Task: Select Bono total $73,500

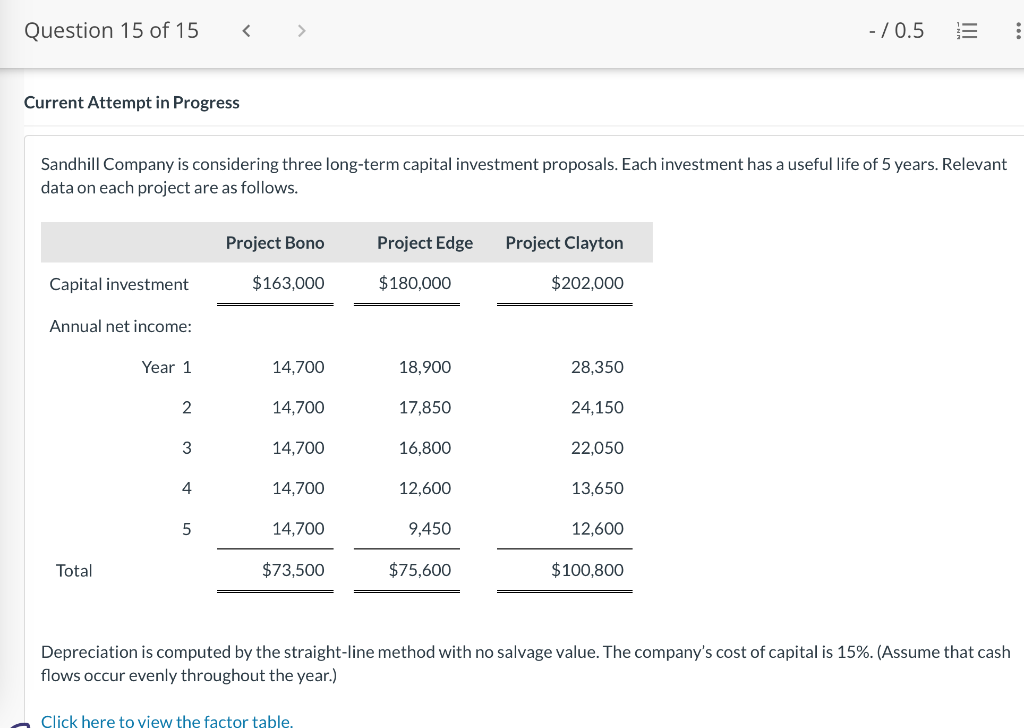Action: pos(293,570)
